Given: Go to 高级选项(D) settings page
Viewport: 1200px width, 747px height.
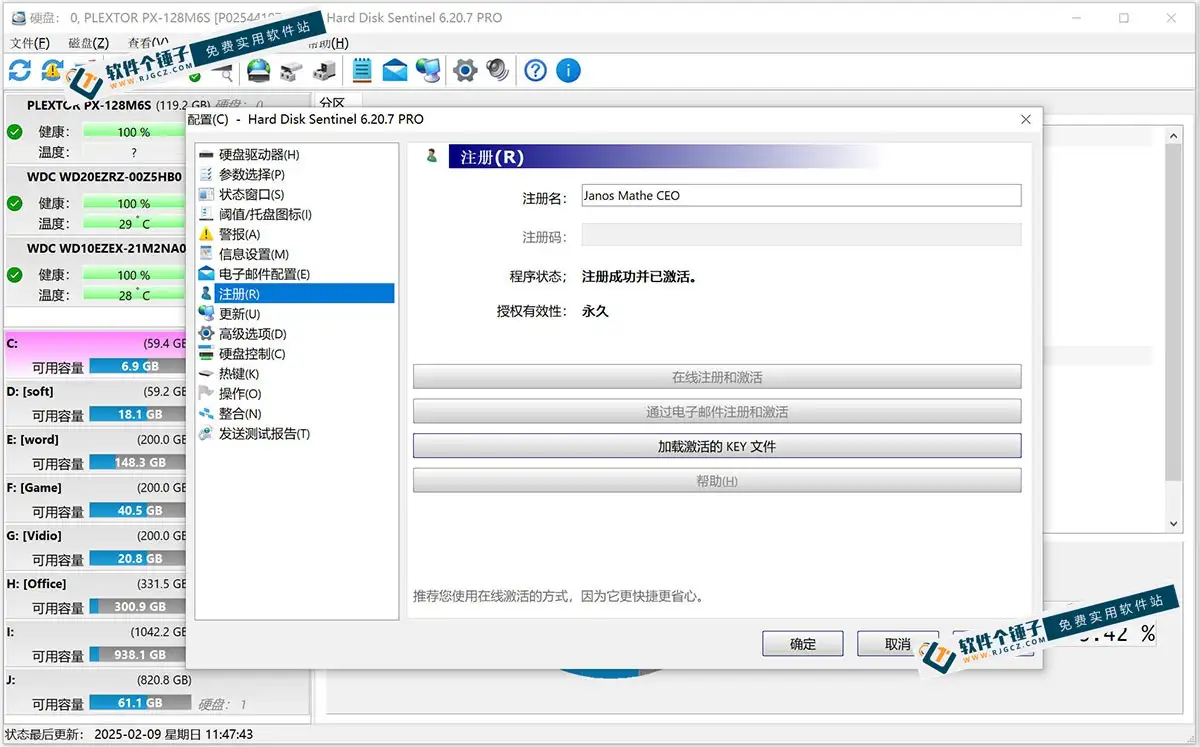Looking at the screenshot, I should coord(252,334).
